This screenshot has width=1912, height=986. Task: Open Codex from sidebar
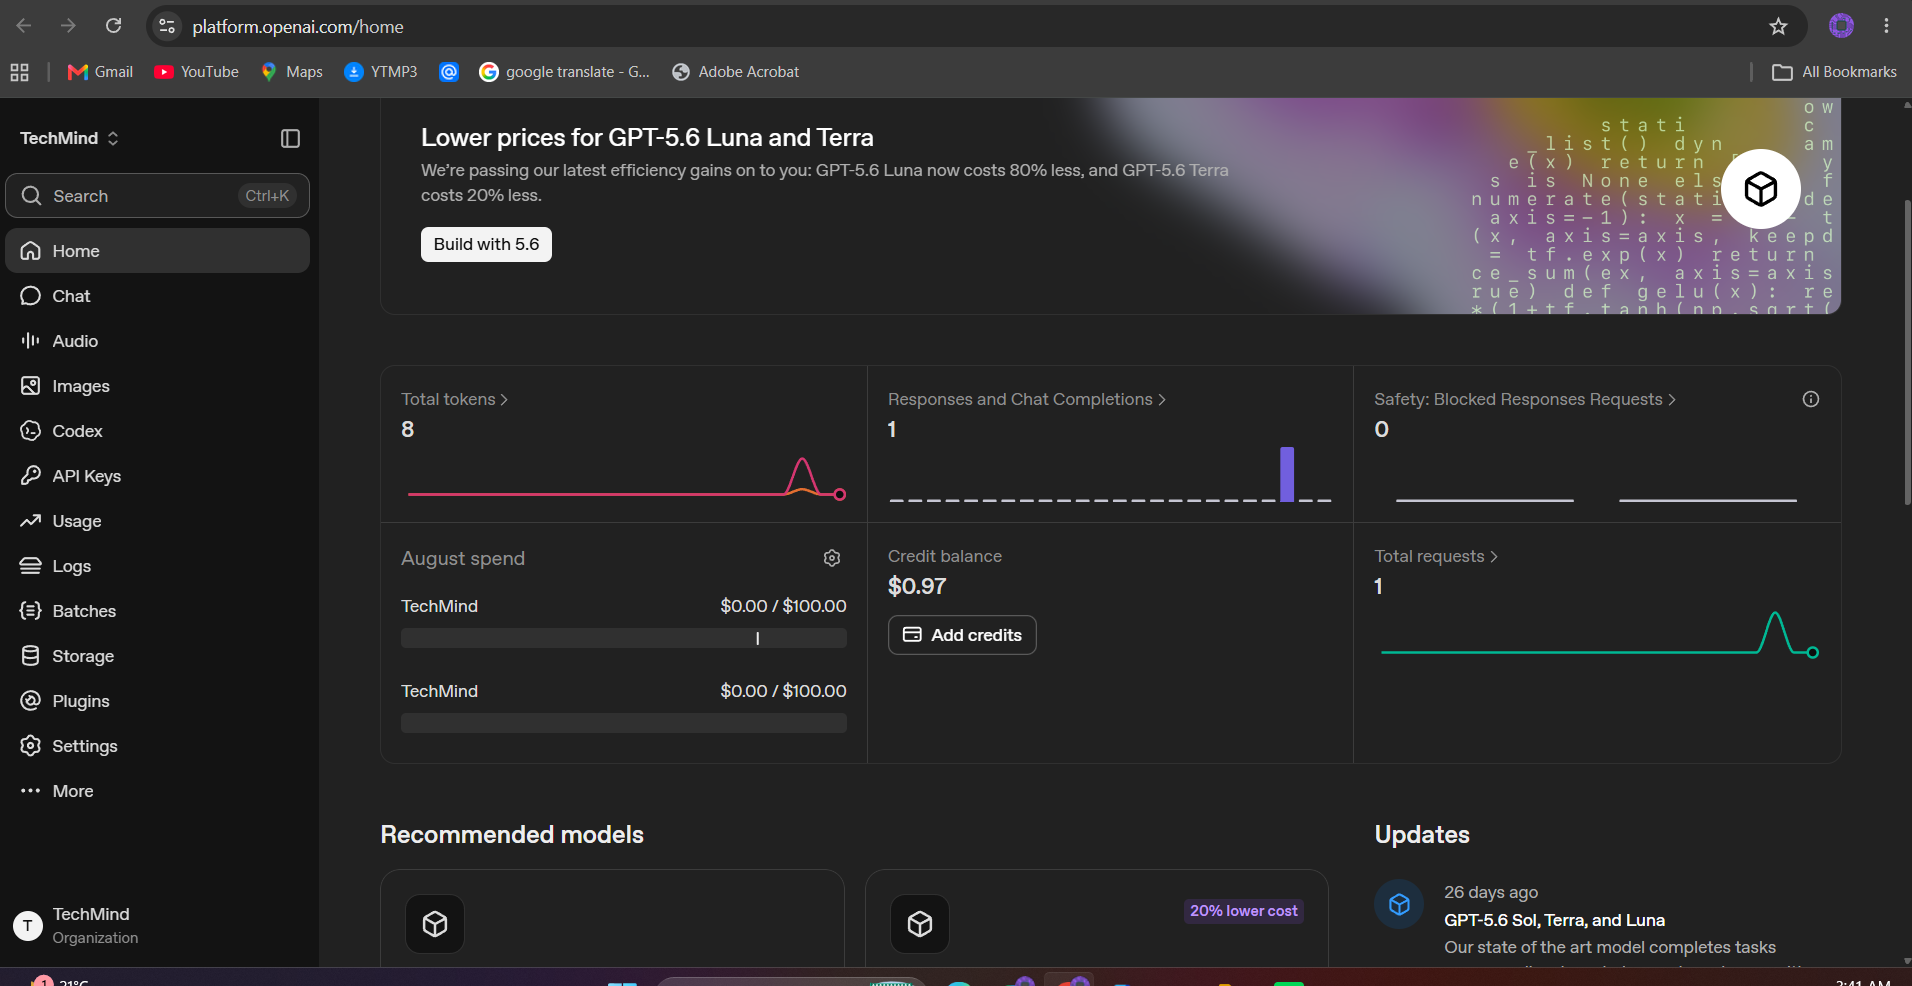click(x=157, y=431)
